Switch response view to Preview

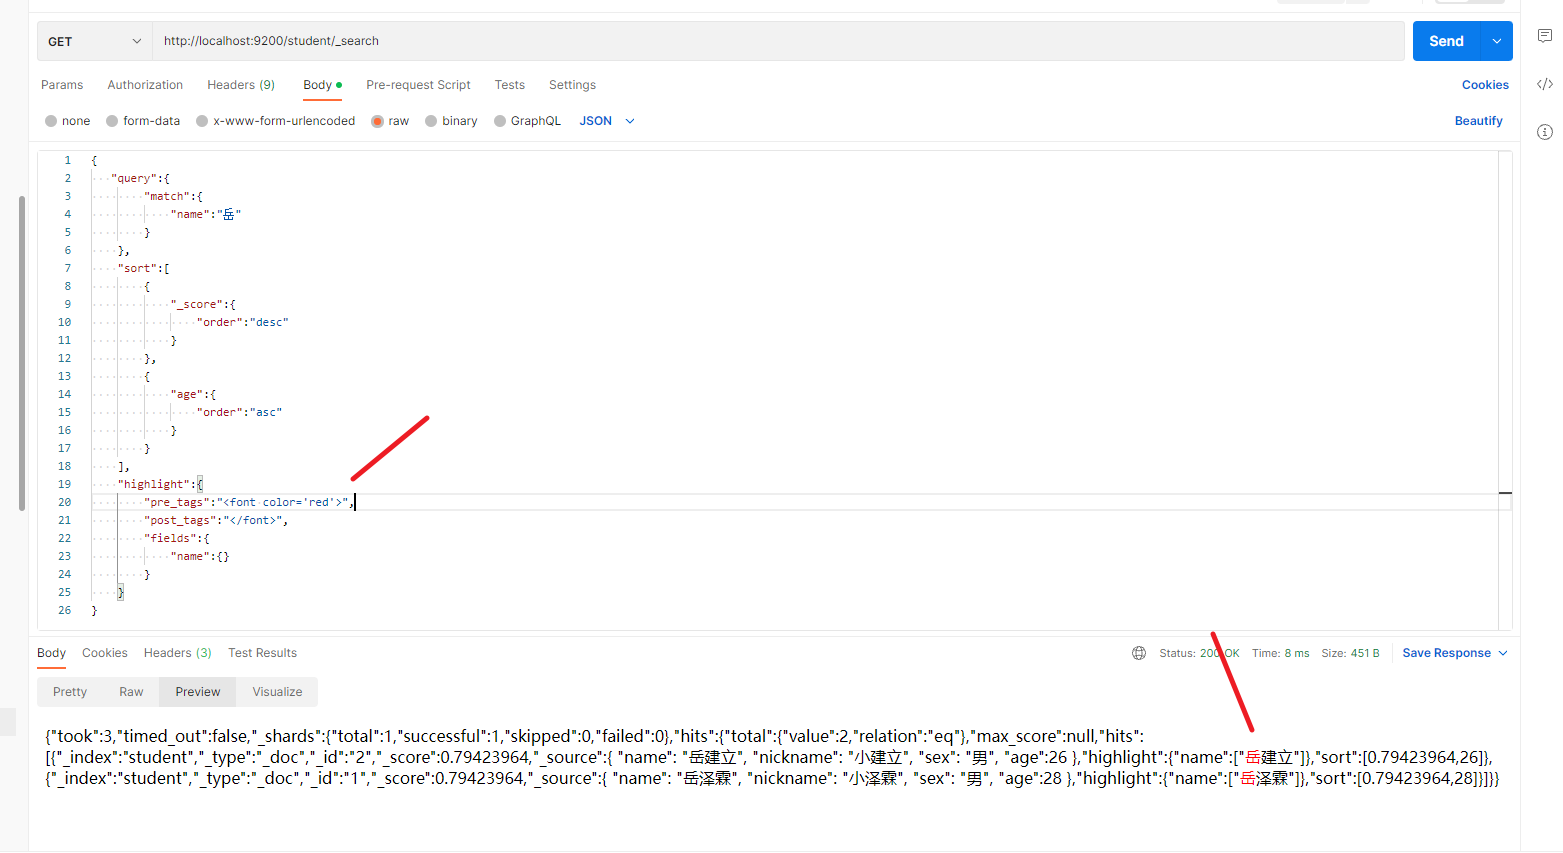tap(198, 692)
